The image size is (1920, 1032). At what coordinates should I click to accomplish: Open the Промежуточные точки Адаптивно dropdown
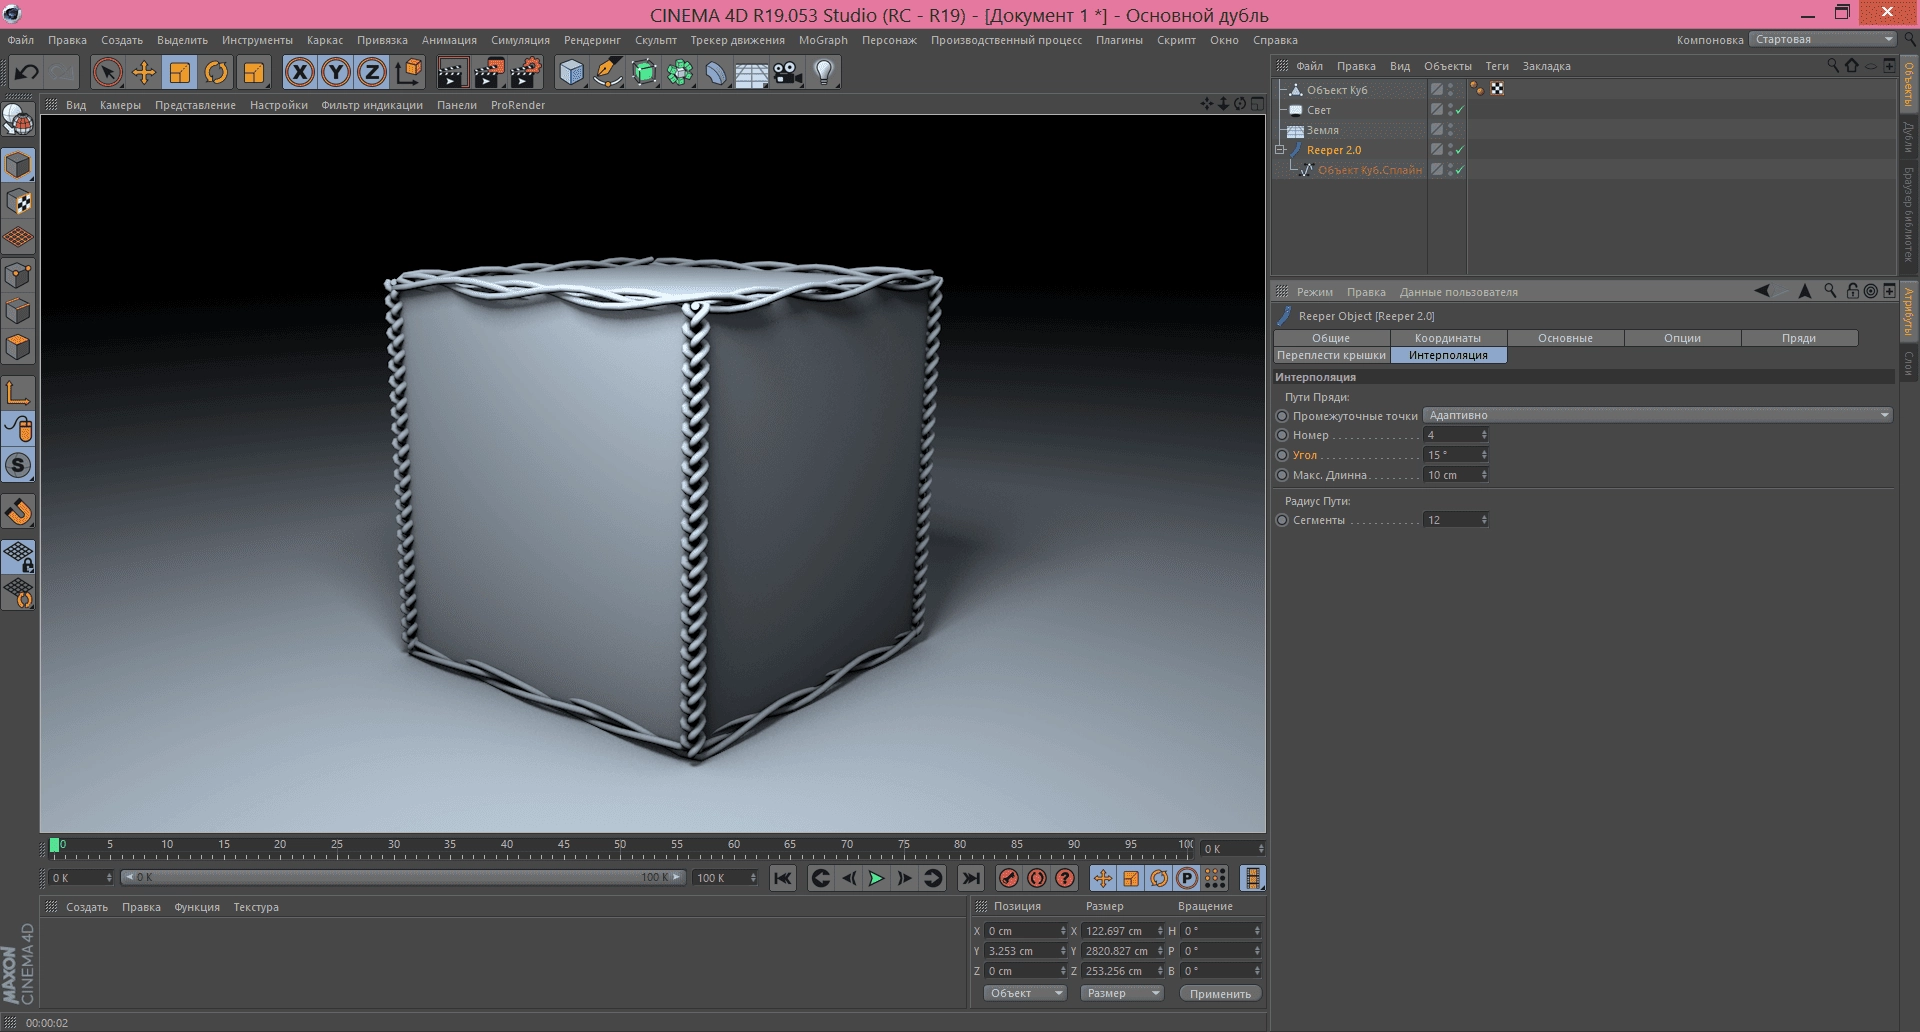1658,415
